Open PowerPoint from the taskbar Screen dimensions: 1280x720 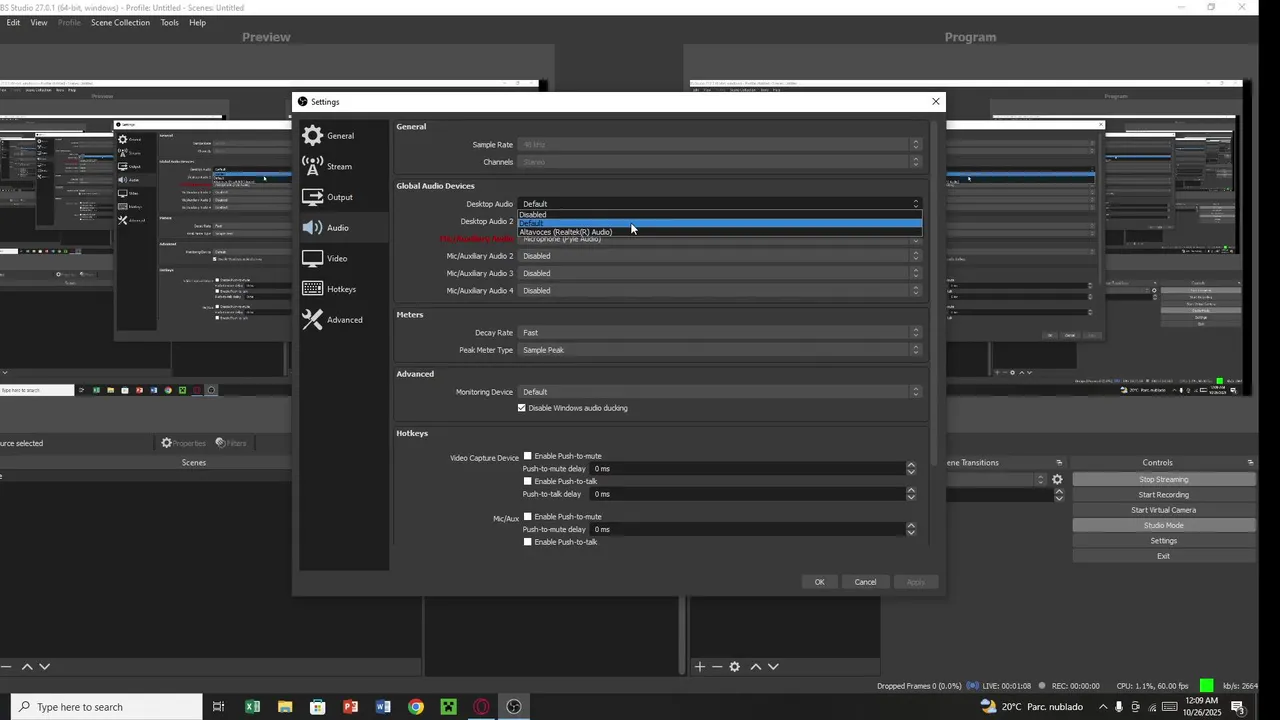point(350,707)
